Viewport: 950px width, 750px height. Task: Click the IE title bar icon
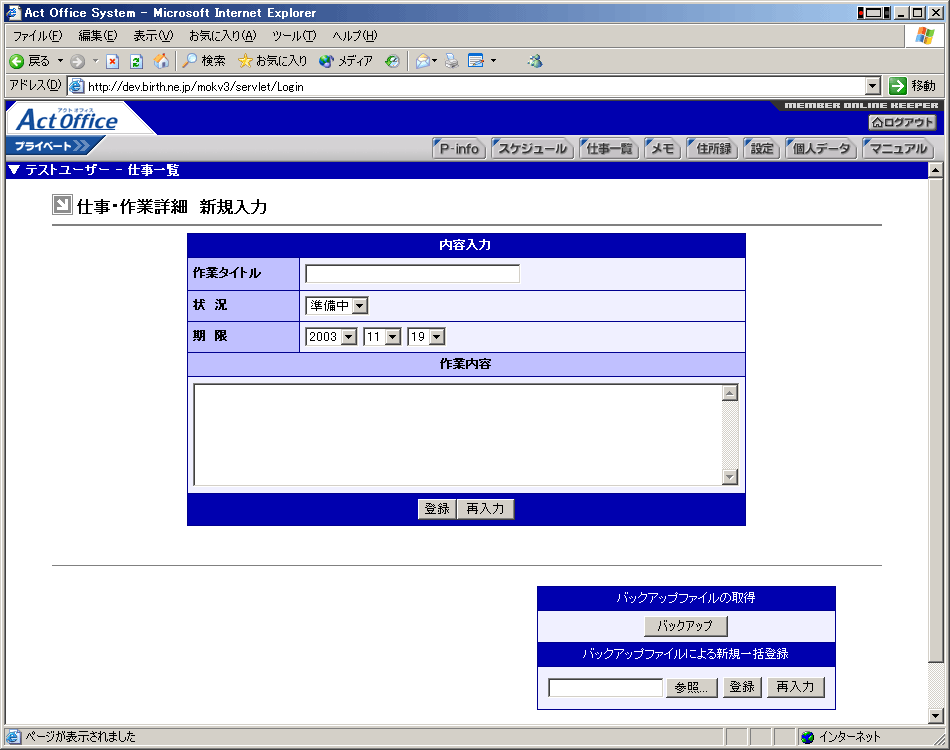13,13
